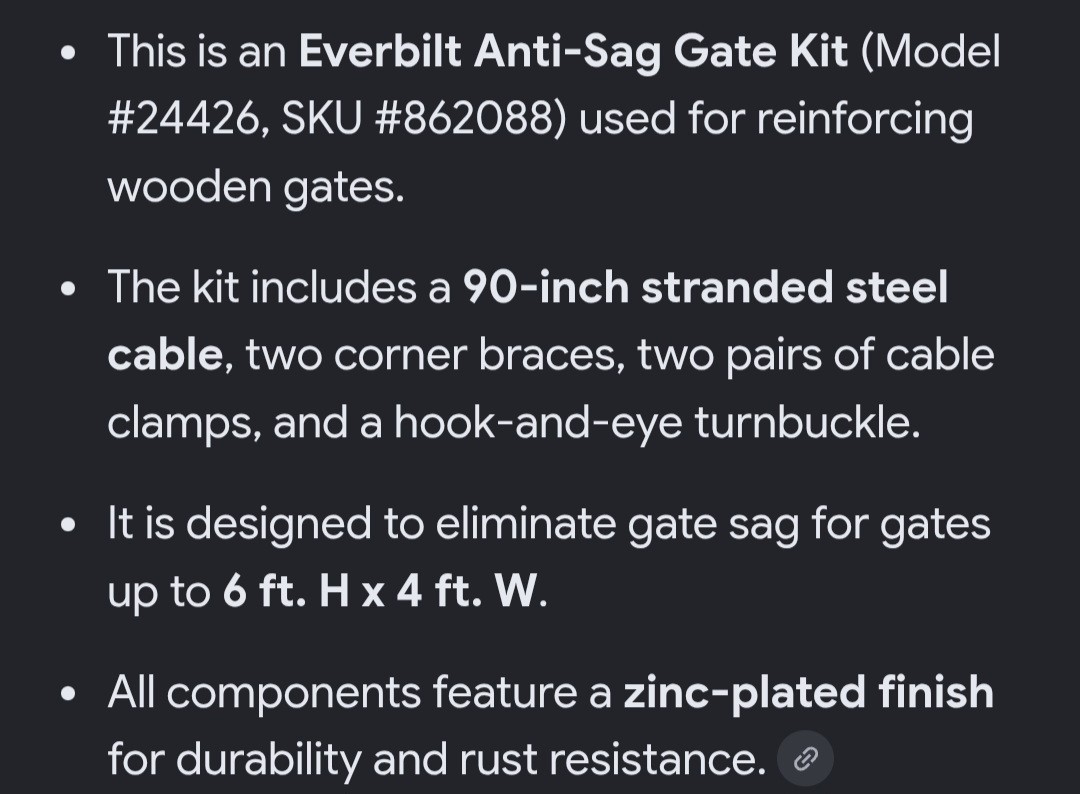Click the bullet before 'All components'
This screenshot has height=794, width=1080.
(x=68, y=694)
